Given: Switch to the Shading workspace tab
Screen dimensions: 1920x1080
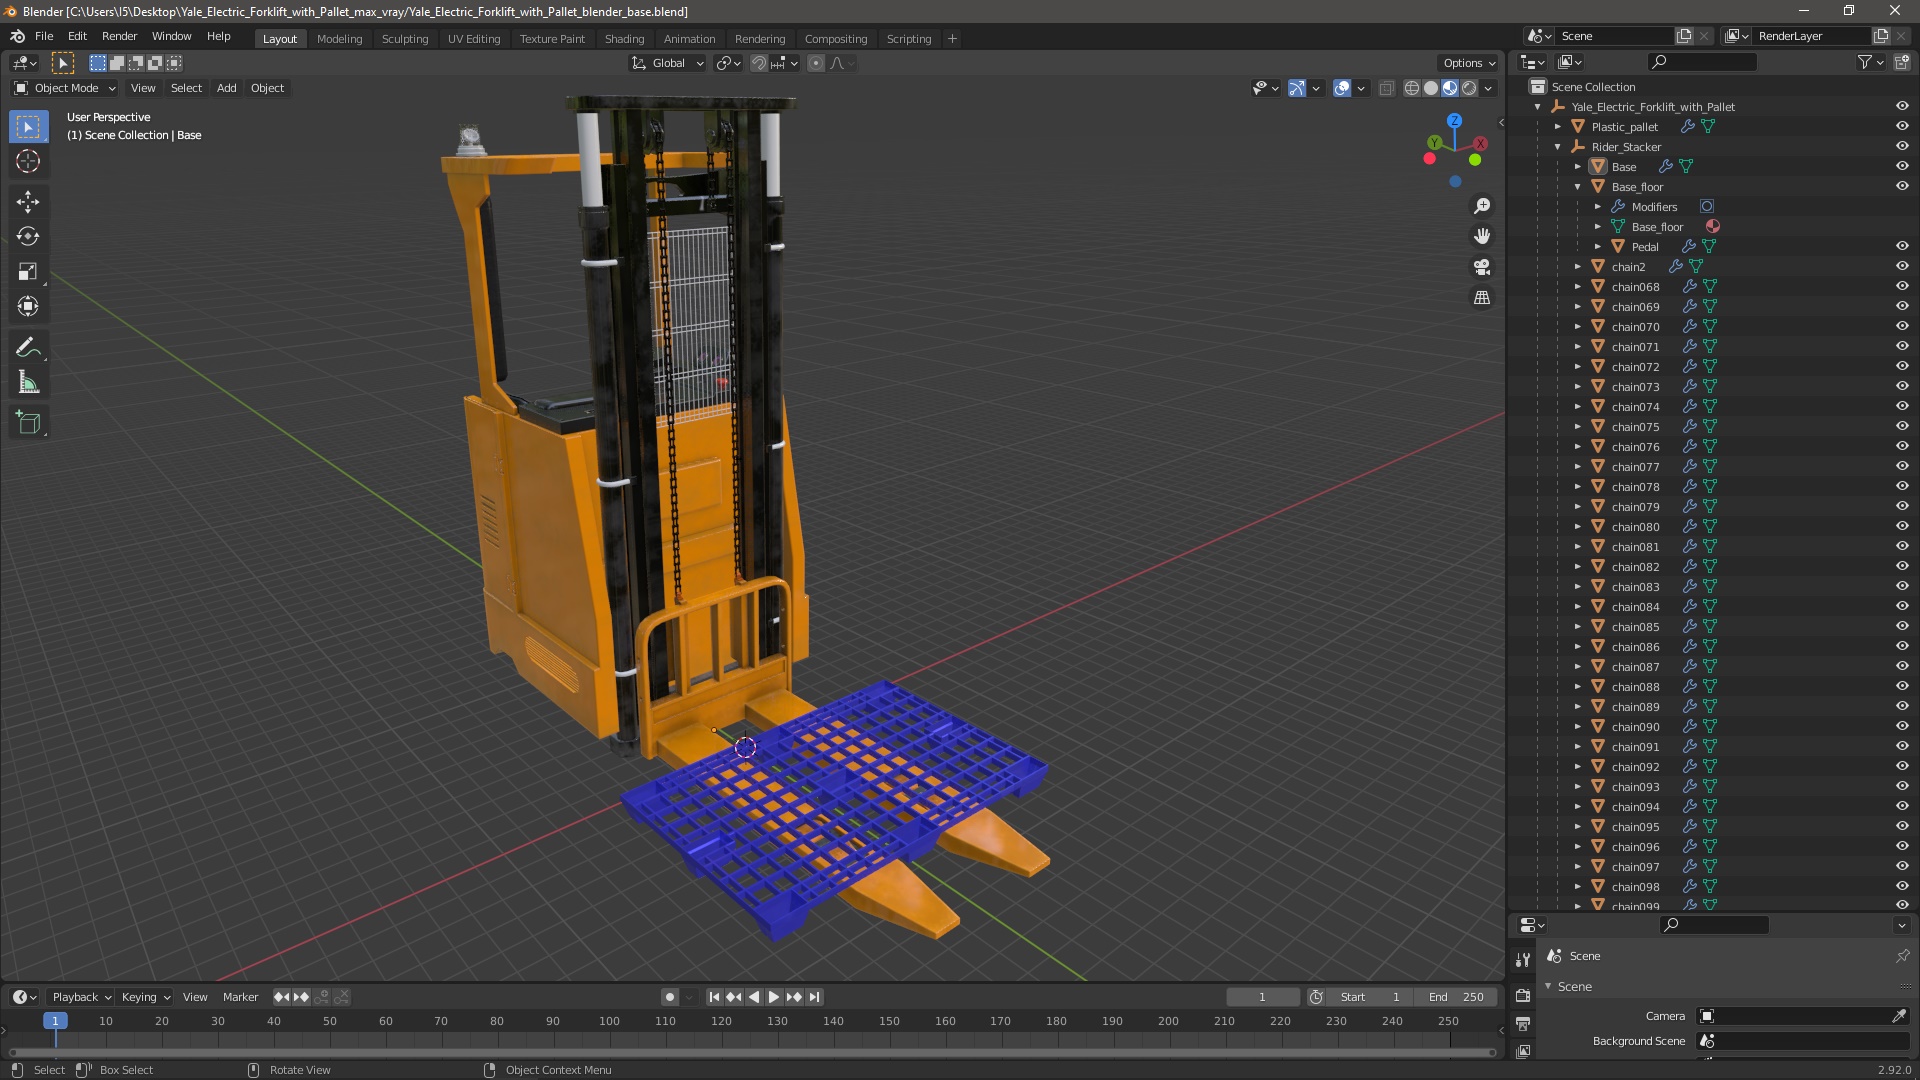Looking at the screenshot, I should [x=624, y=38].
